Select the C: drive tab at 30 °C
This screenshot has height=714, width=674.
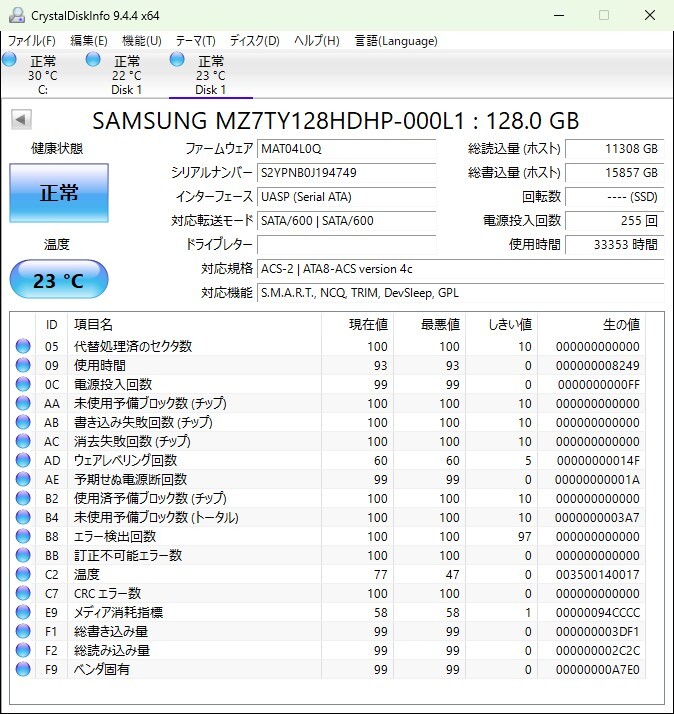pyautogui.click(x=43, y=75)
